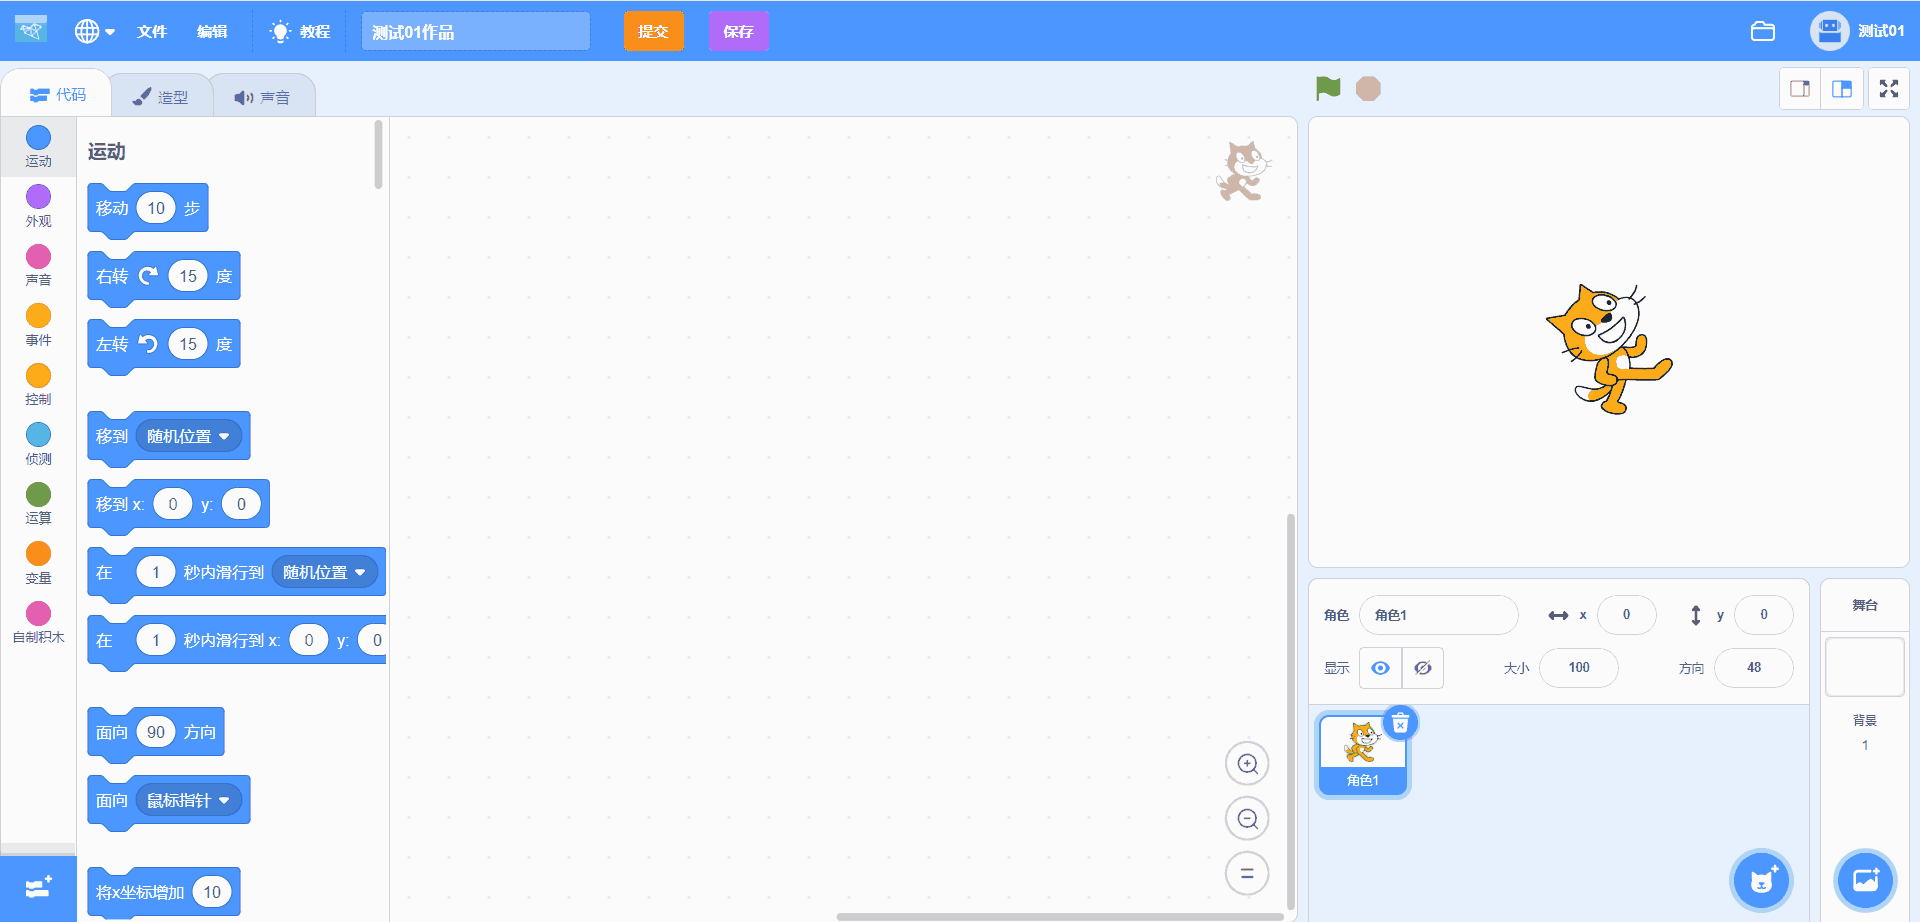Hide the sprite with crossed-eye icon
The height and width of the screenshot is (922, 1920).
pos(1422,668)
